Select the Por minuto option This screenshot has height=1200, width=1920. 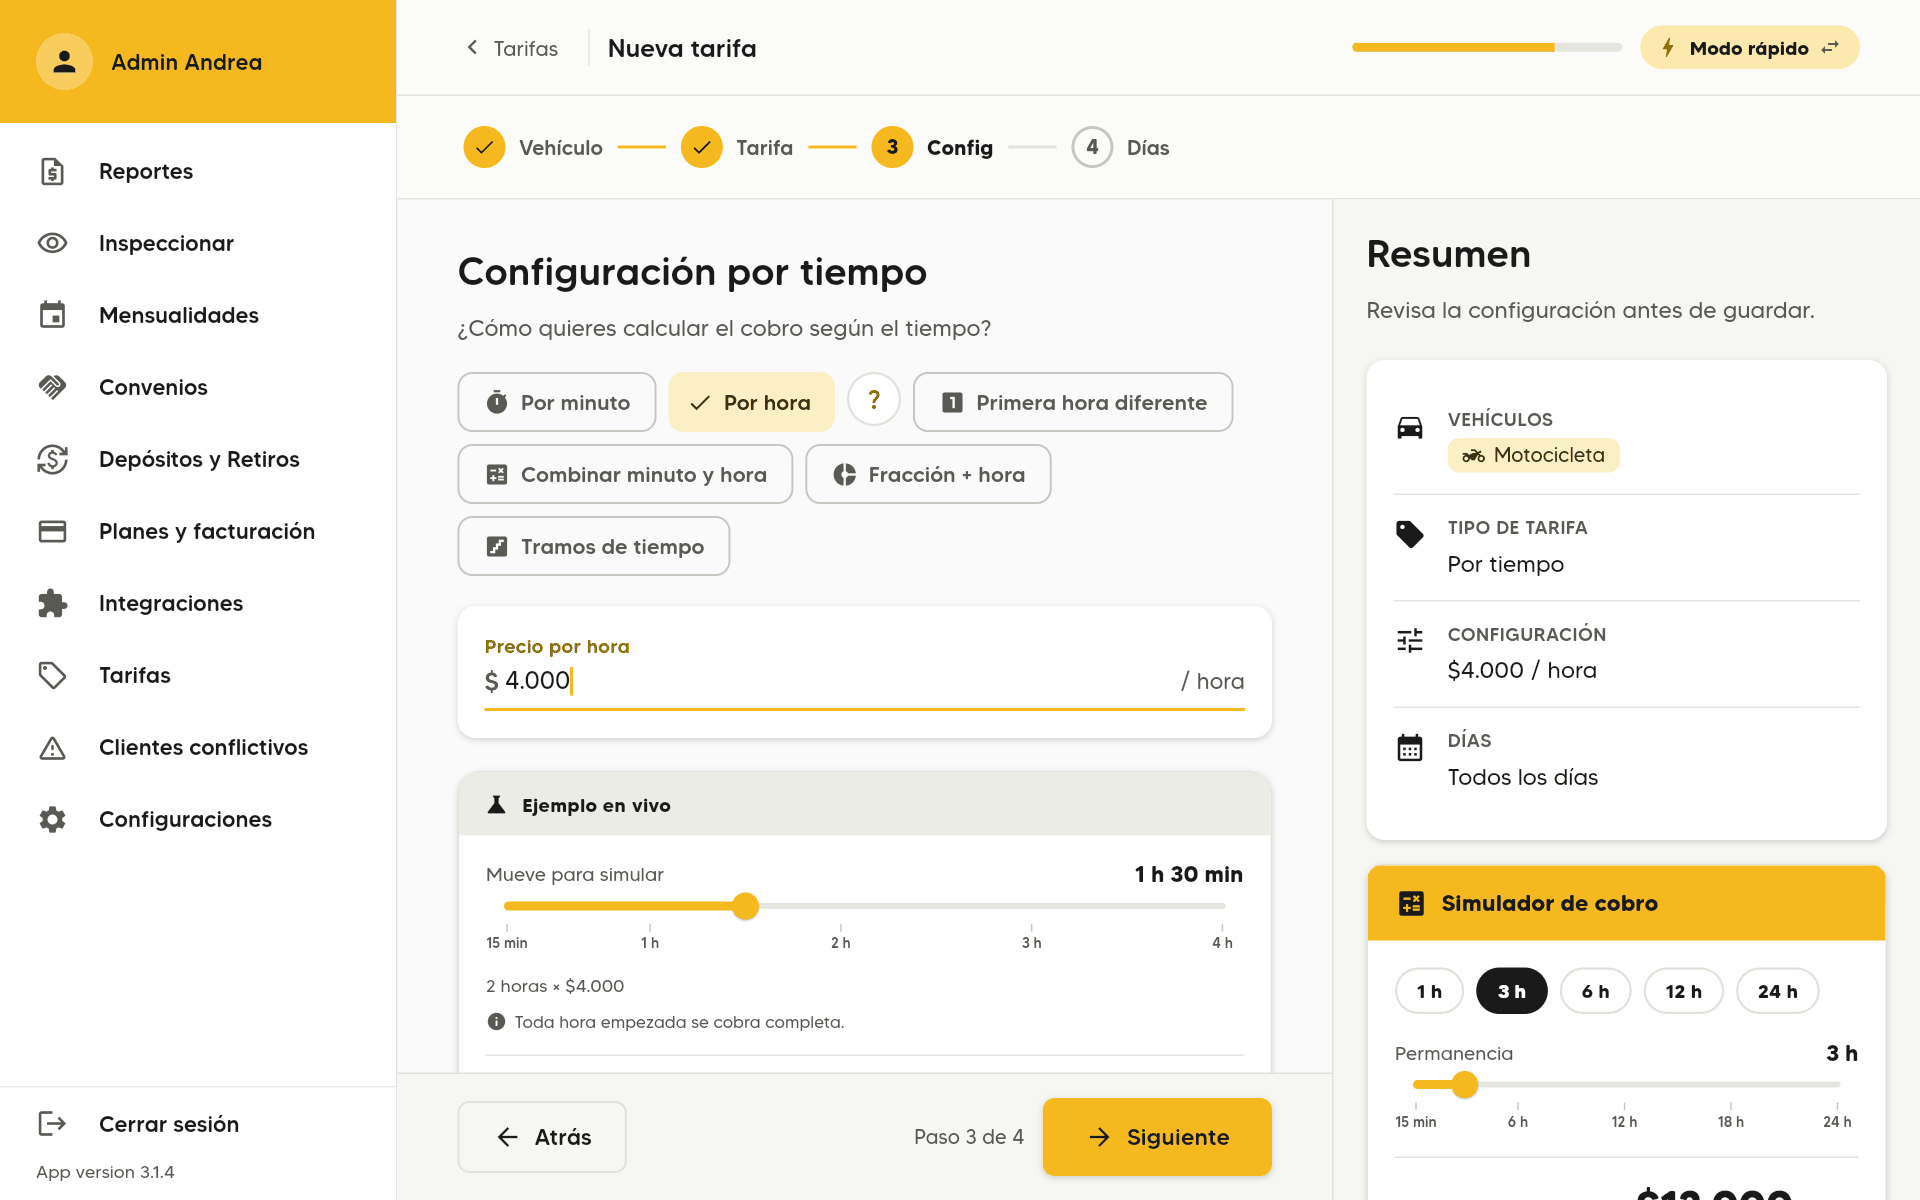coord(557,402)
